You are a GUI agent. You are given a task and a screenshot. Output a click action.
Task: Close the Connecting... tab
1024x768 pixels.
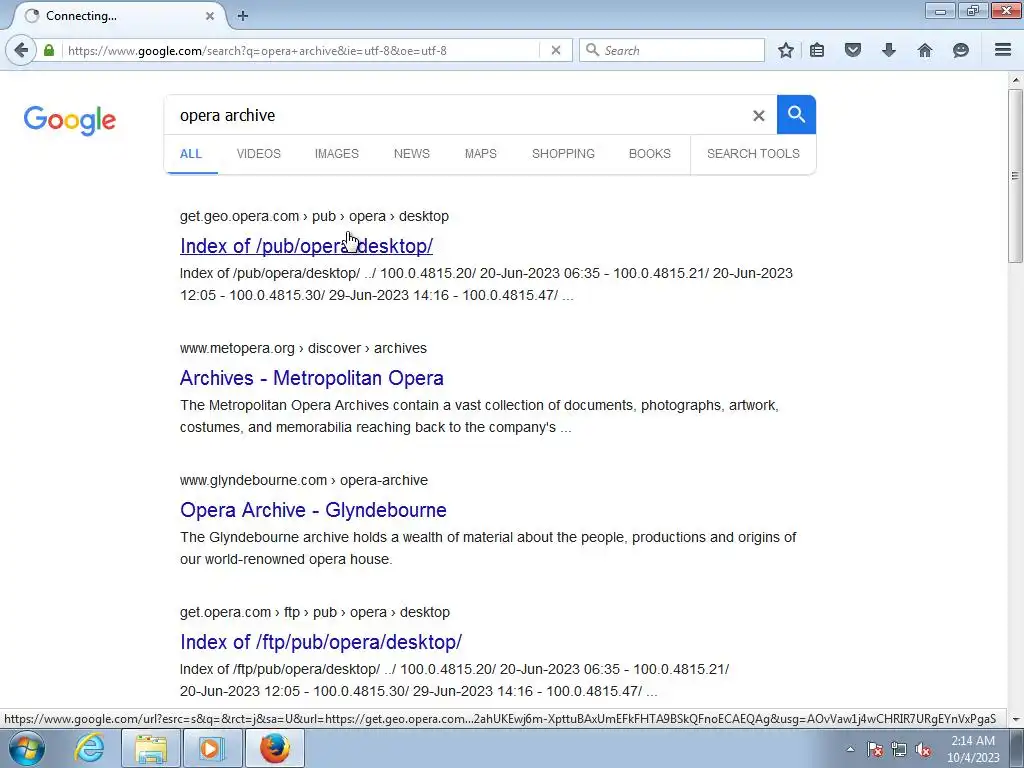[x=210, y=16]
